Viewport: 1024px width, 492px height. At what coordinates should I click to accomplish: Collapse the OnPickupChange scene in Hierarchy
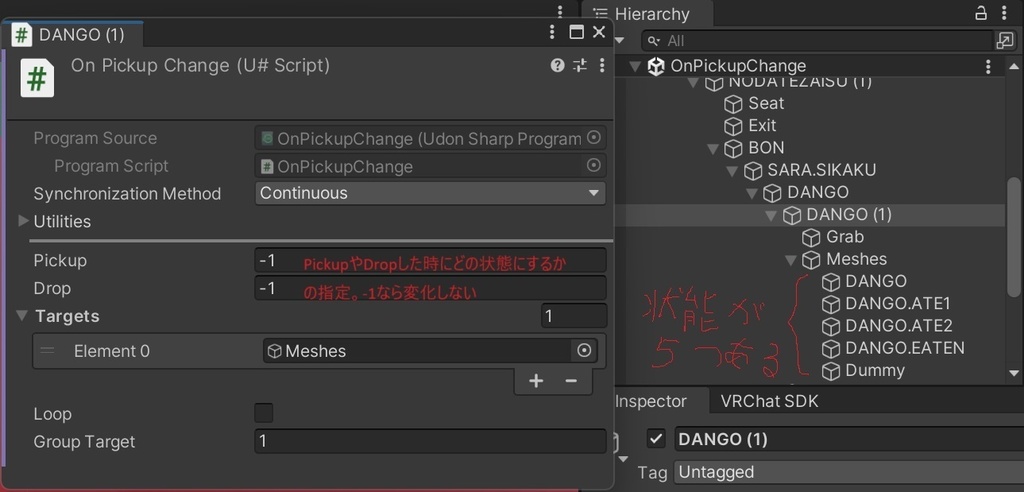click(635, 66)
